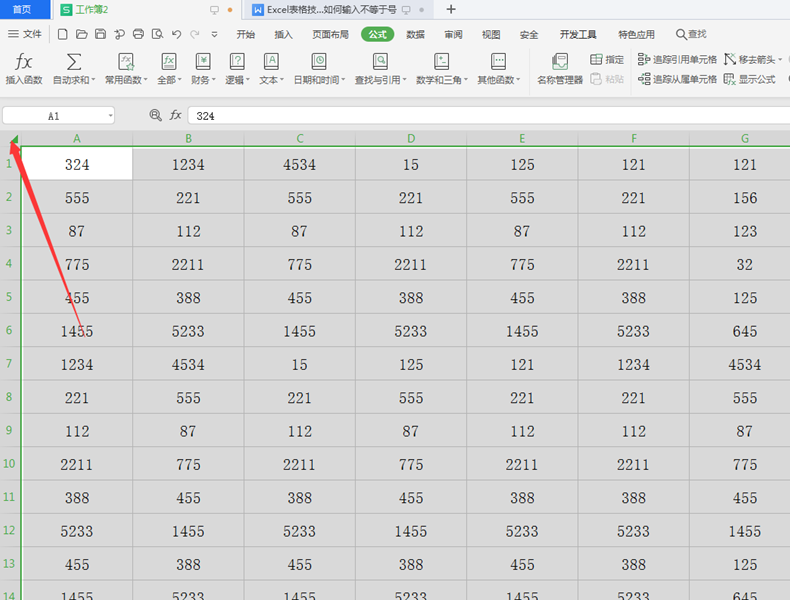Open the Lookup and Reference functions icon
This screenshot has height=600, width=790.
point(380,61)
